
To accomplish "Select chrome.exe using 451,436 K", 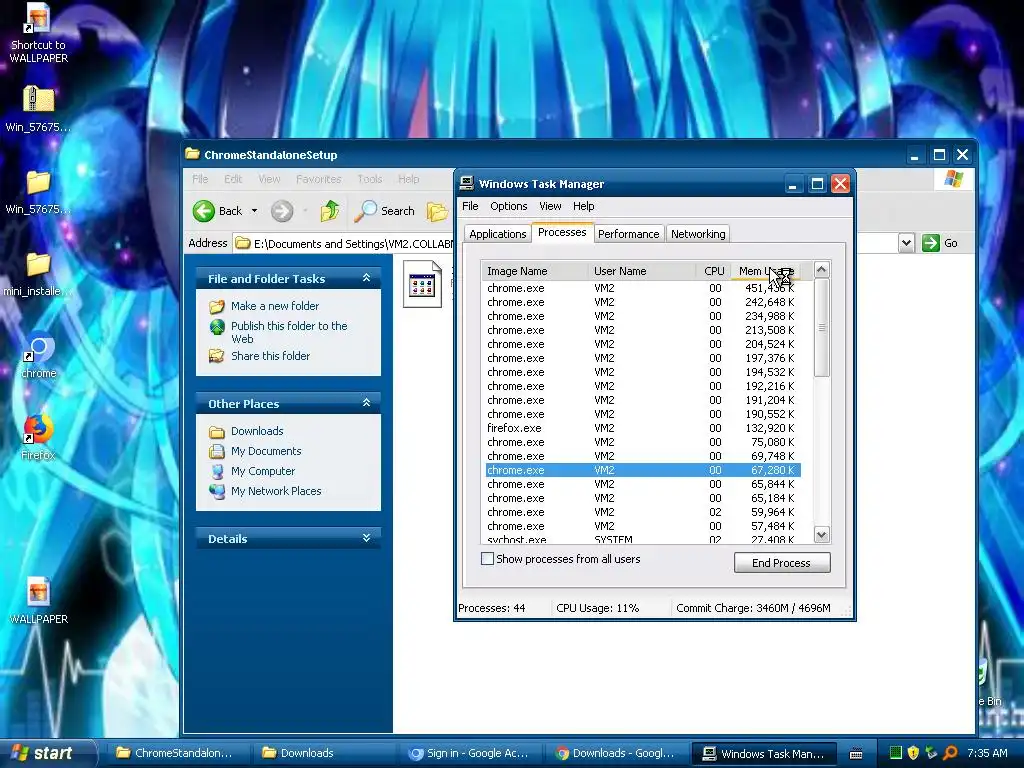I will pyautogui.click(x=643, y=288).
